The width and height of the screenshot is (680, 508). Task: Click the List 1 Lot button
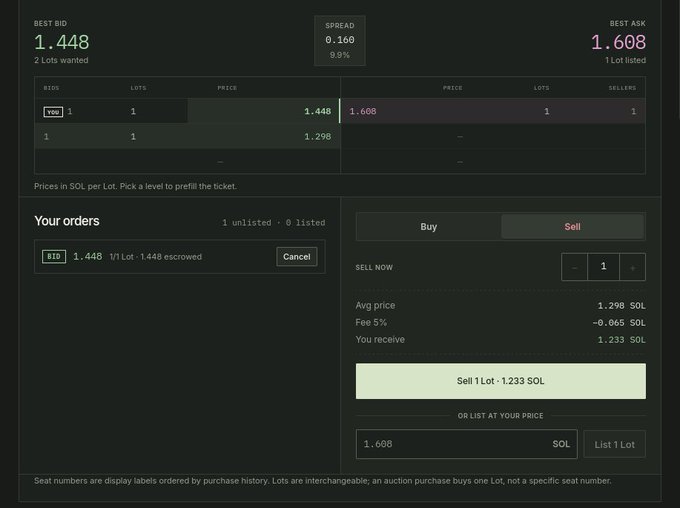pos(615,444)
